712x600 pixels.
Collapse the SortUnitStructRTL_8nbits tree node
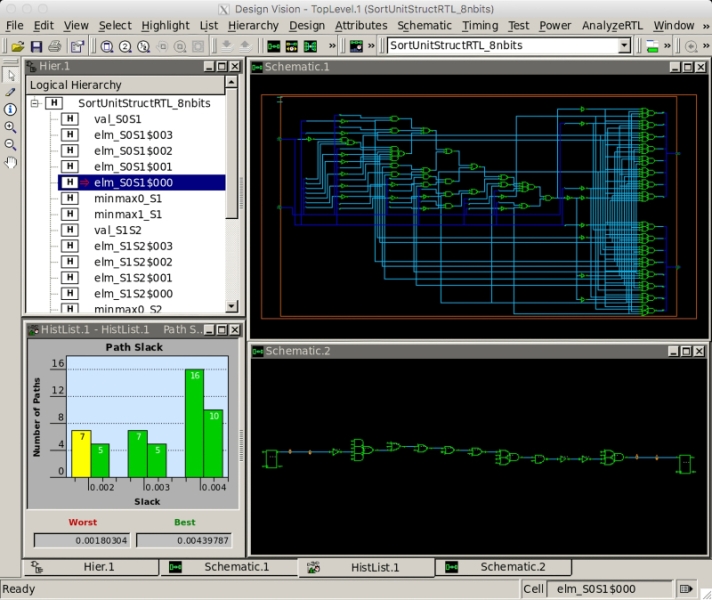pos(34,103)
